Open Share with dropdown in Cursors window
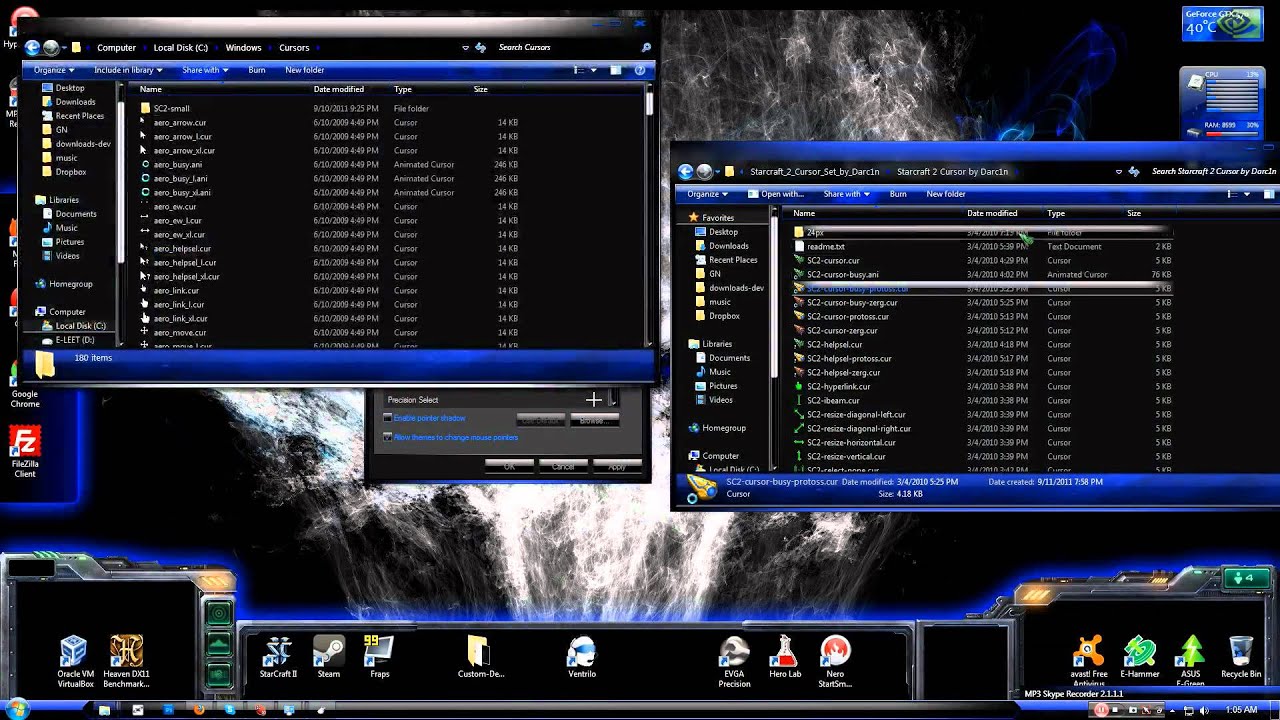 205,70
